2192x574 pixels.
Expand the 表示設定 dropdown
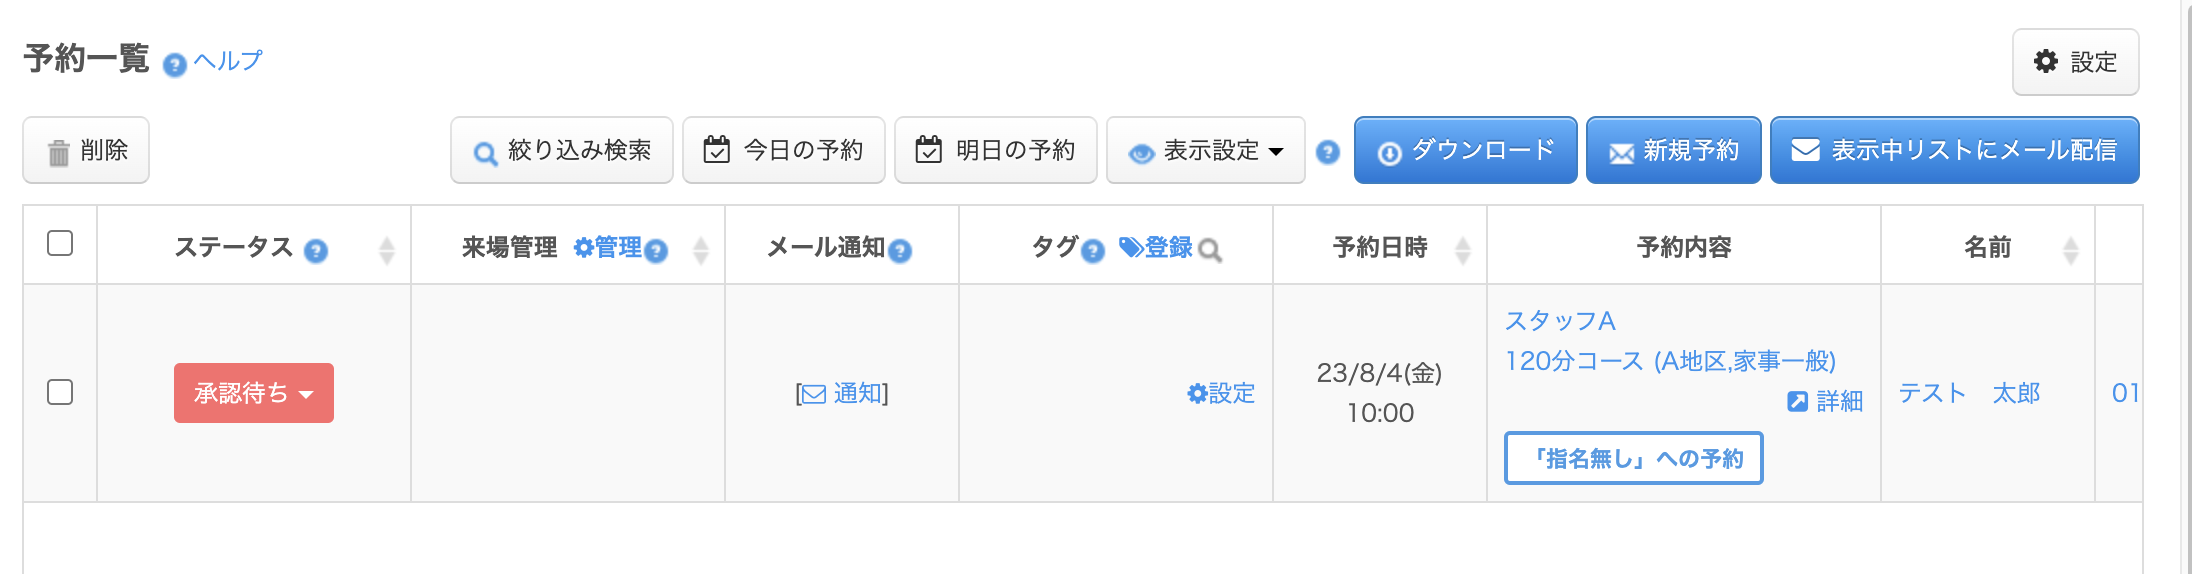(x=1206, y=151)
